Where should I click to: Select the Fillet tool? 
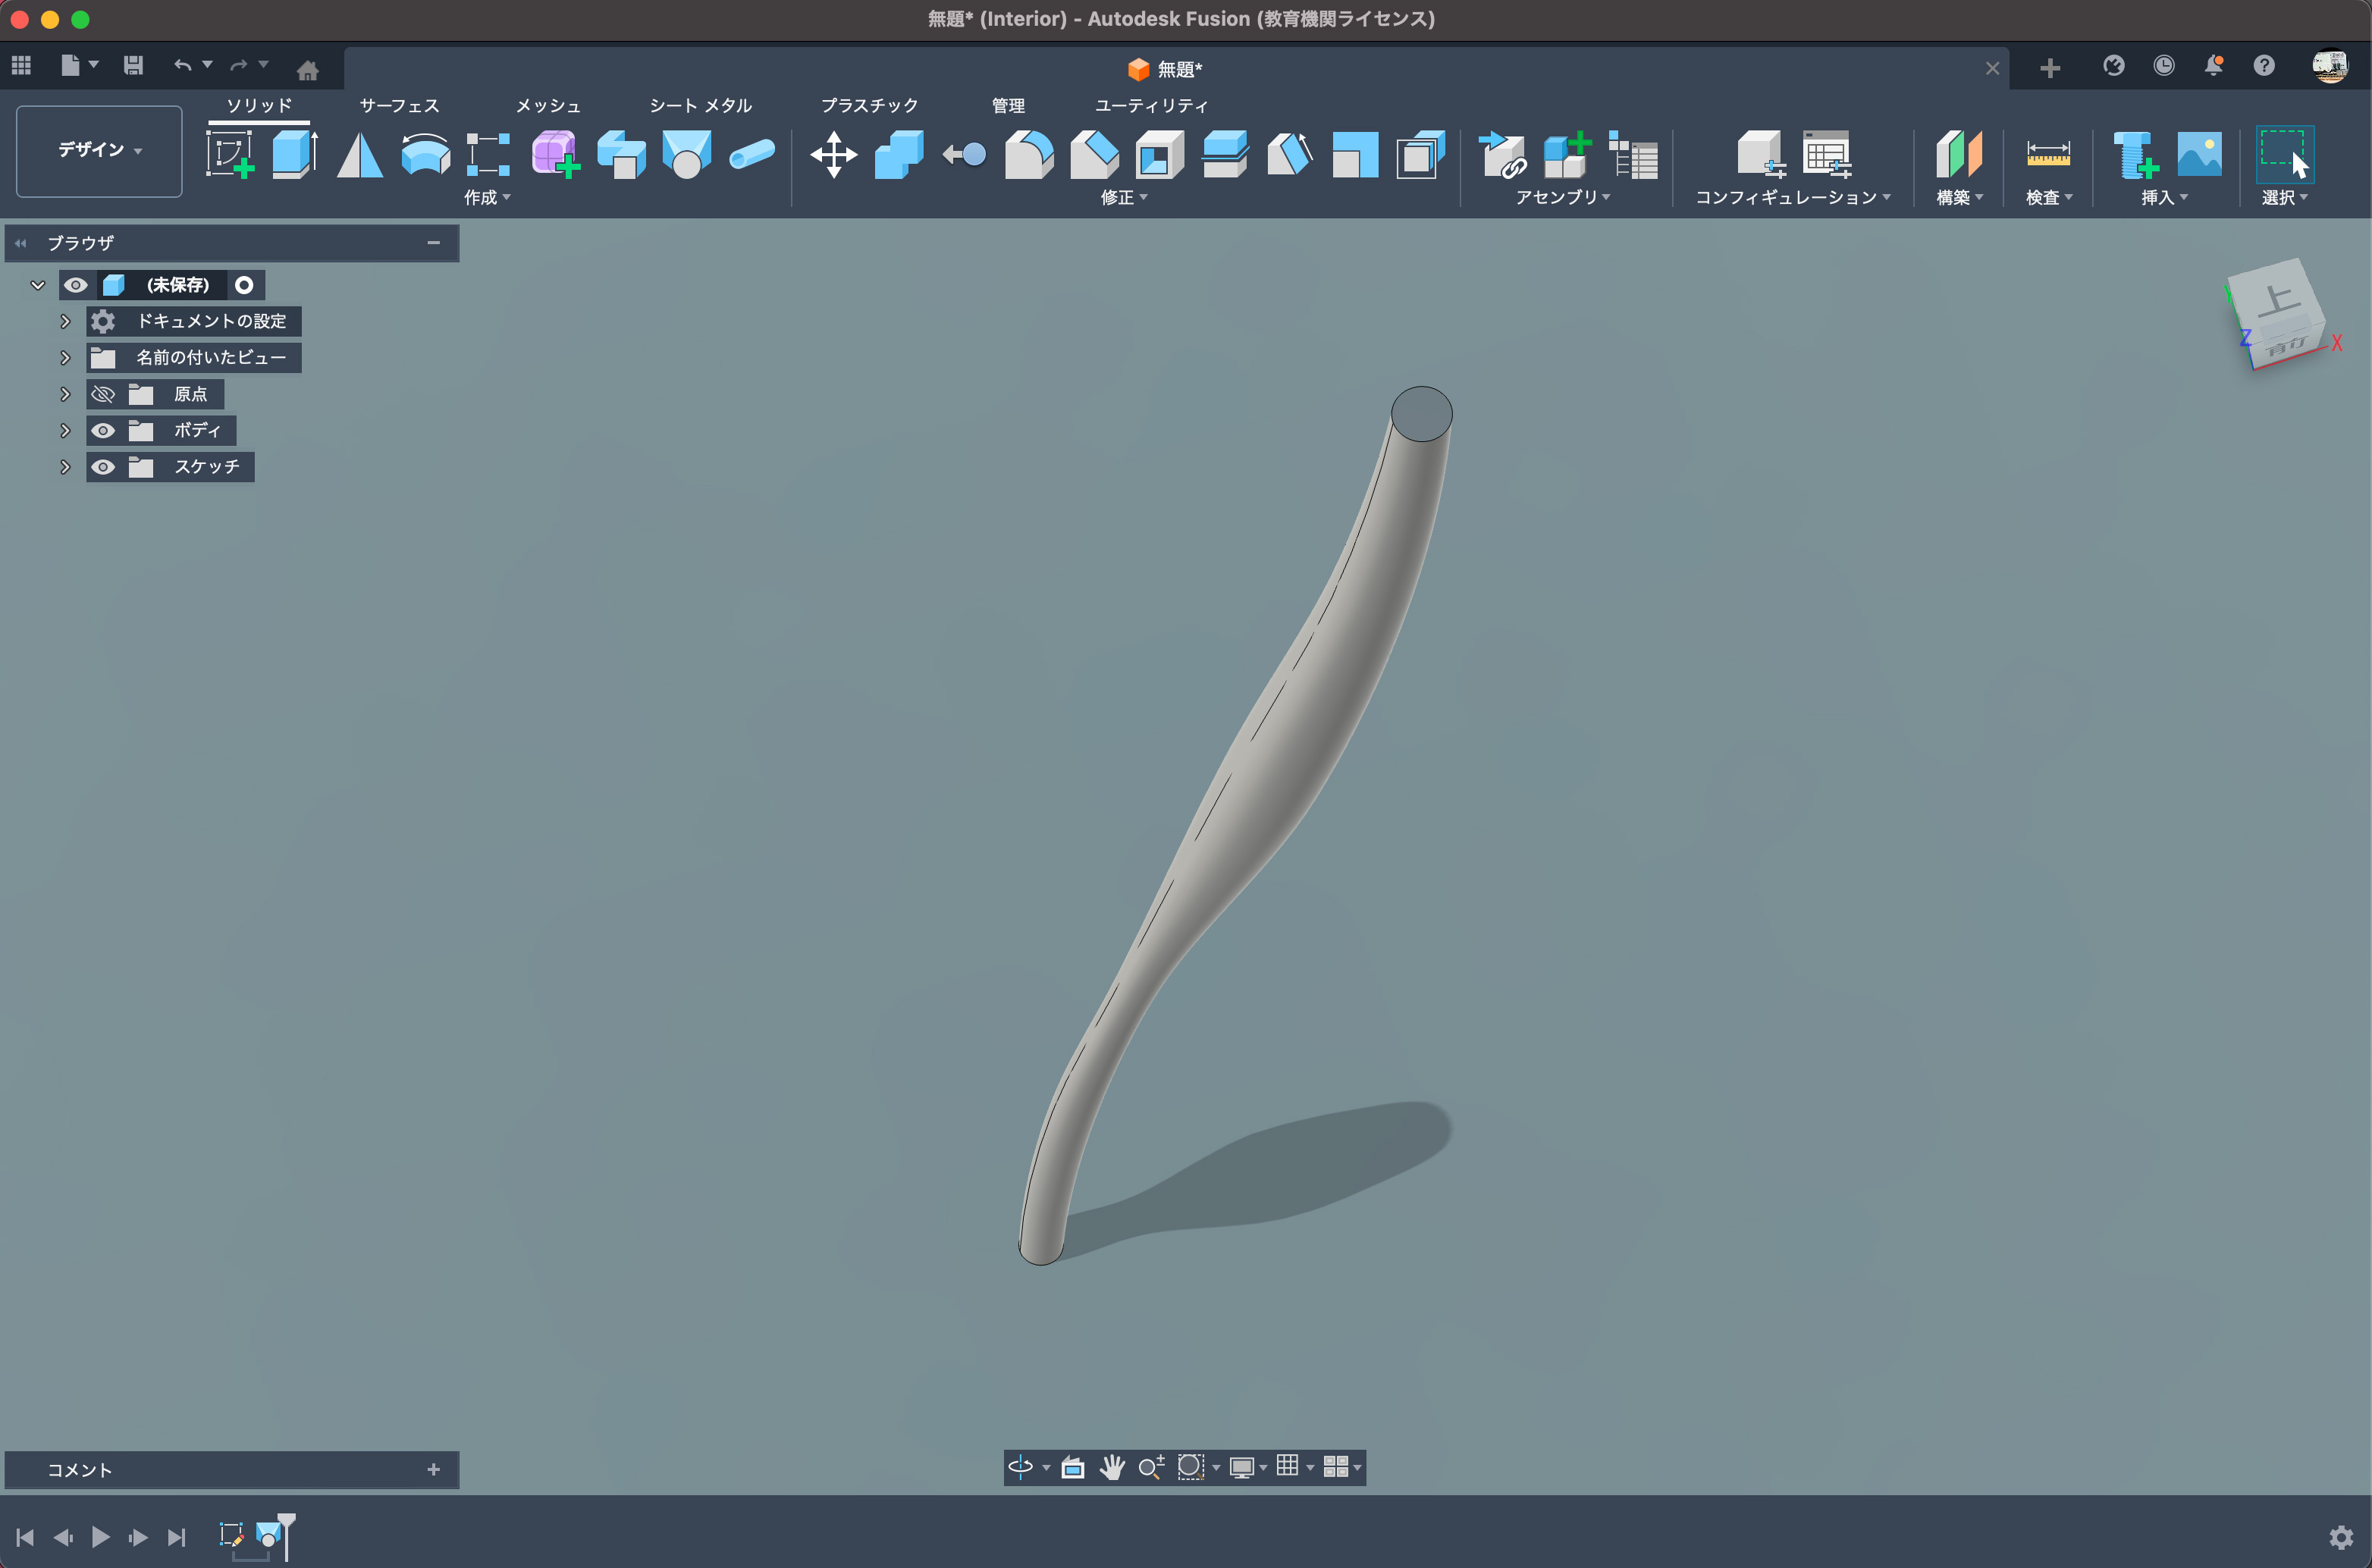[x=1029, y=155]
